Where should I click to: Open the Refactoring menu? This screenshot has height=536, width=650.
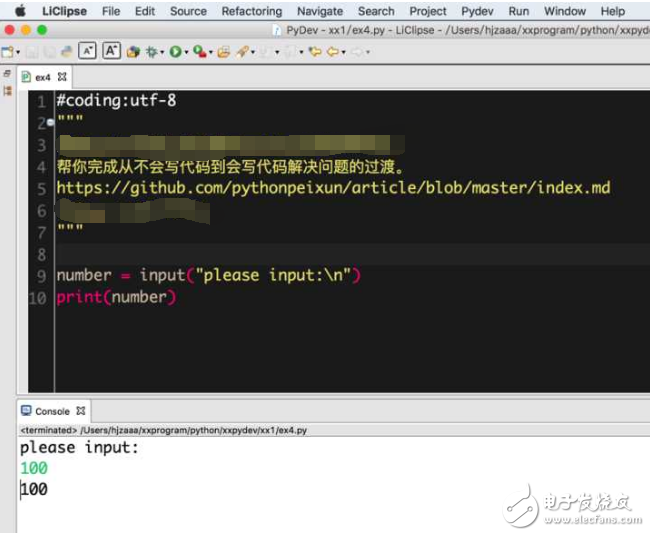tap(251, 11)
